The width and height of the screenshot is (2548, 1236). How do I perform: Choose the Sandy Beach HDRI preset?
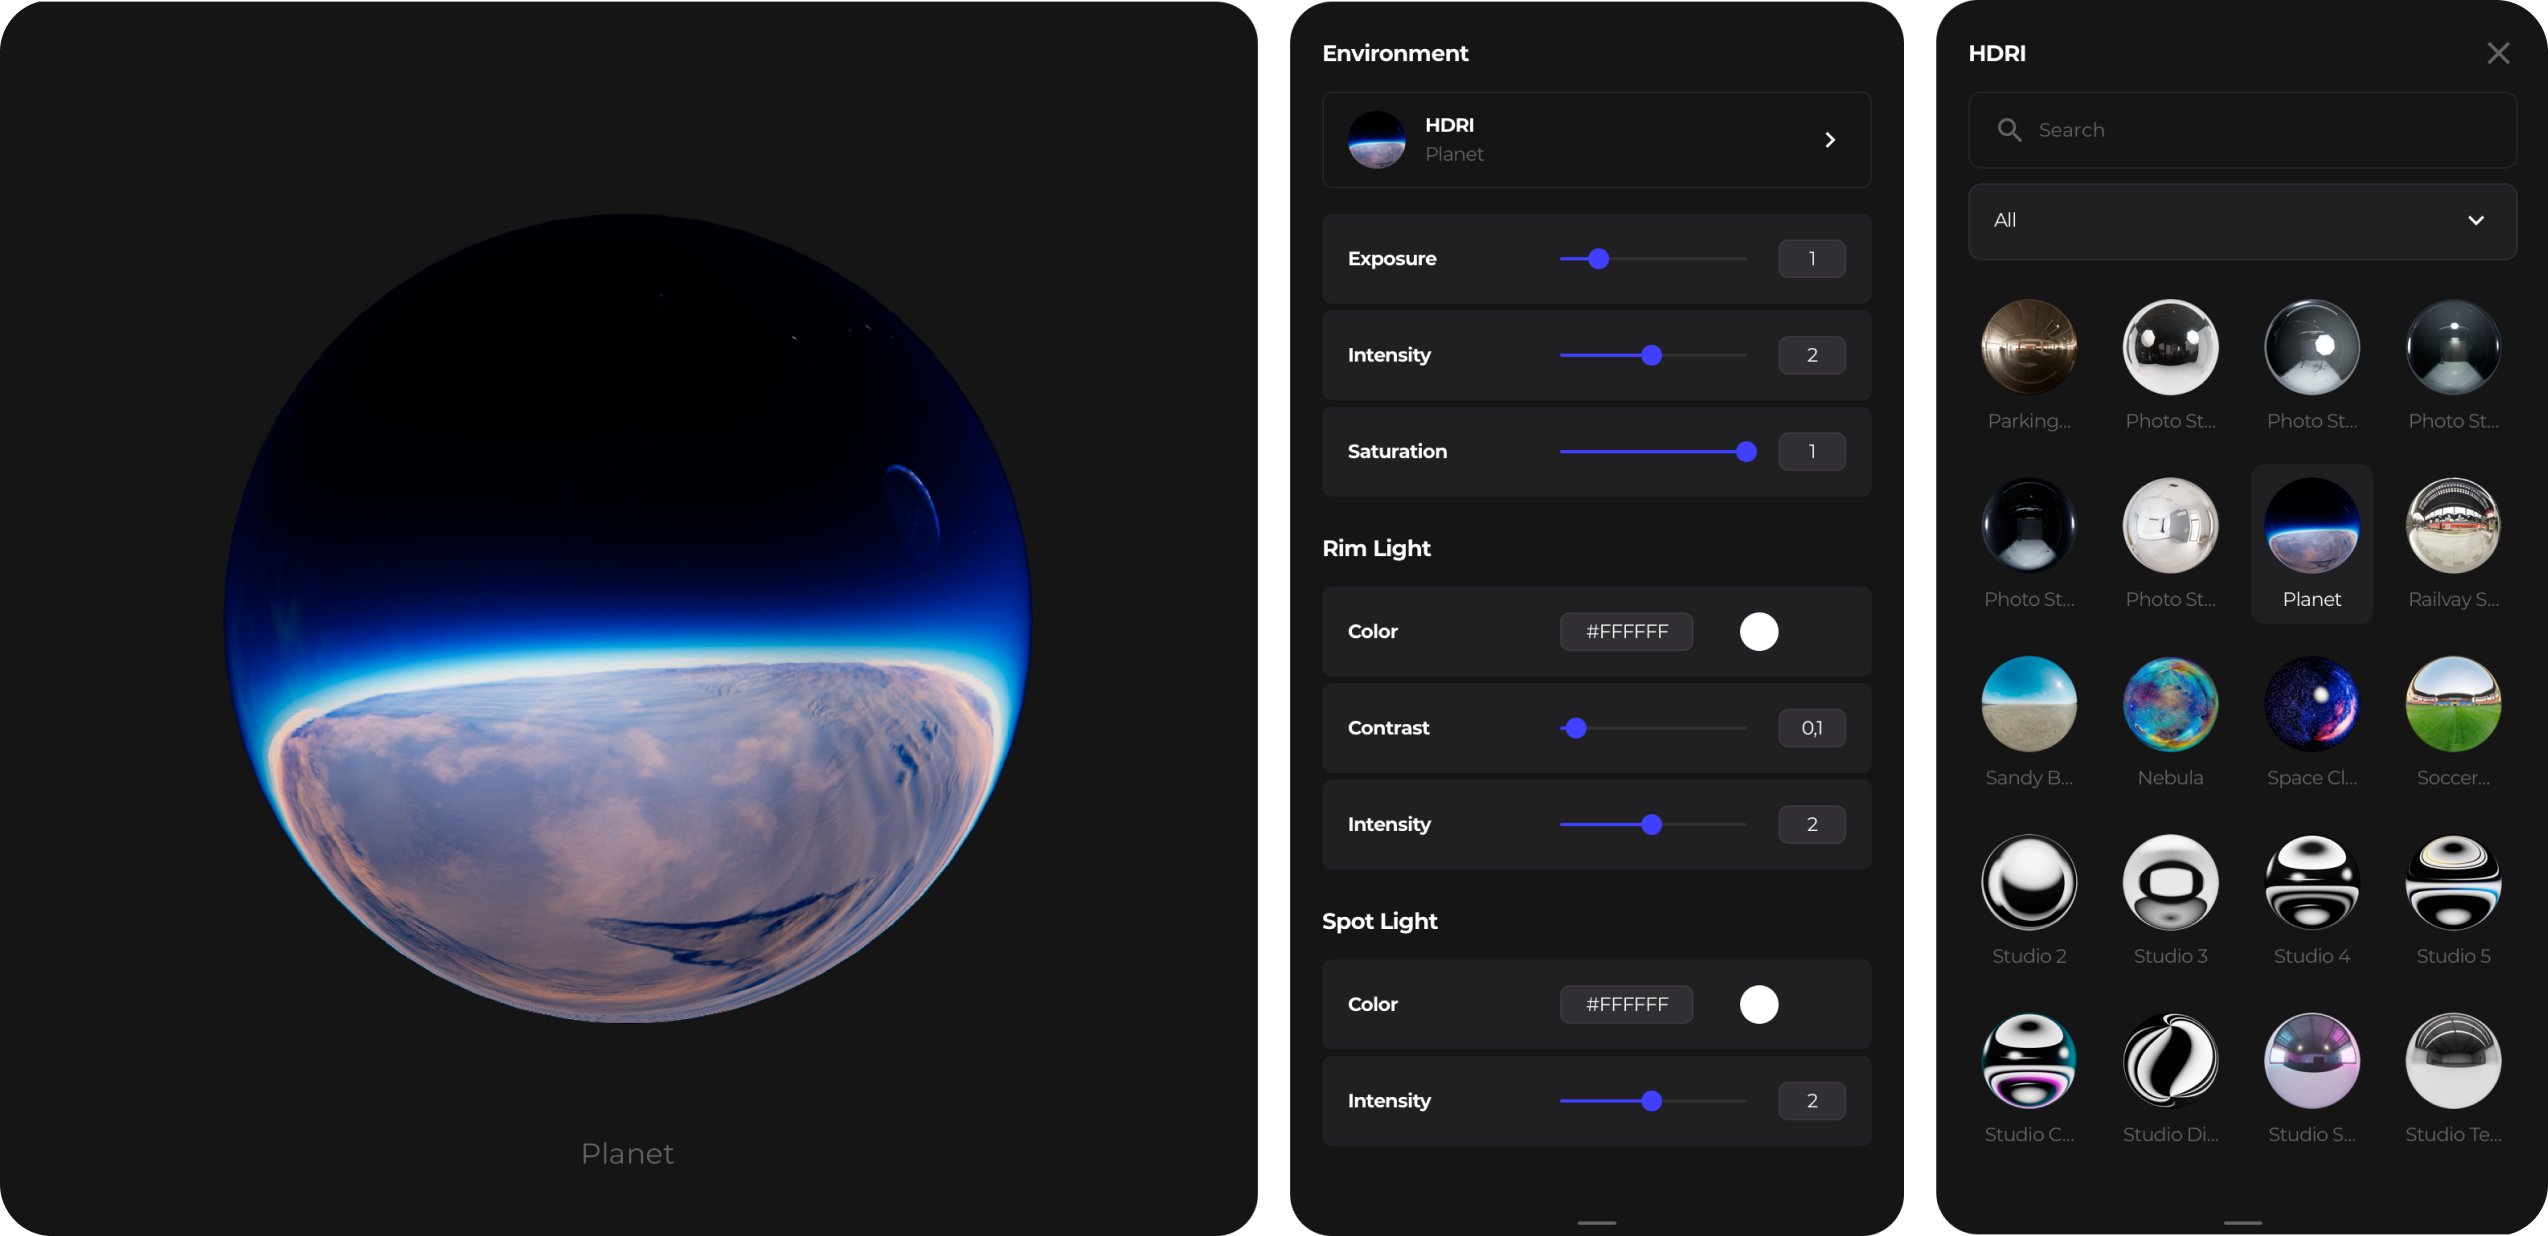point(2029,704)
